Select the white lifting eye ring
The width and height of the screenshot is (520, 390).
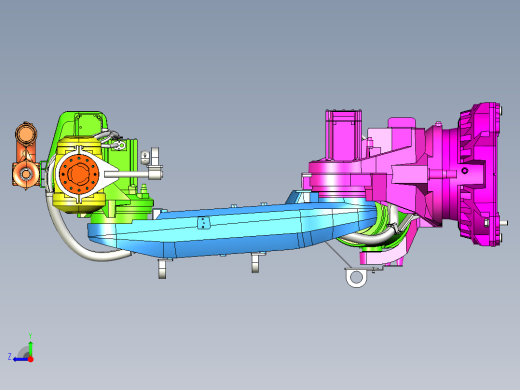click(356, 278)
